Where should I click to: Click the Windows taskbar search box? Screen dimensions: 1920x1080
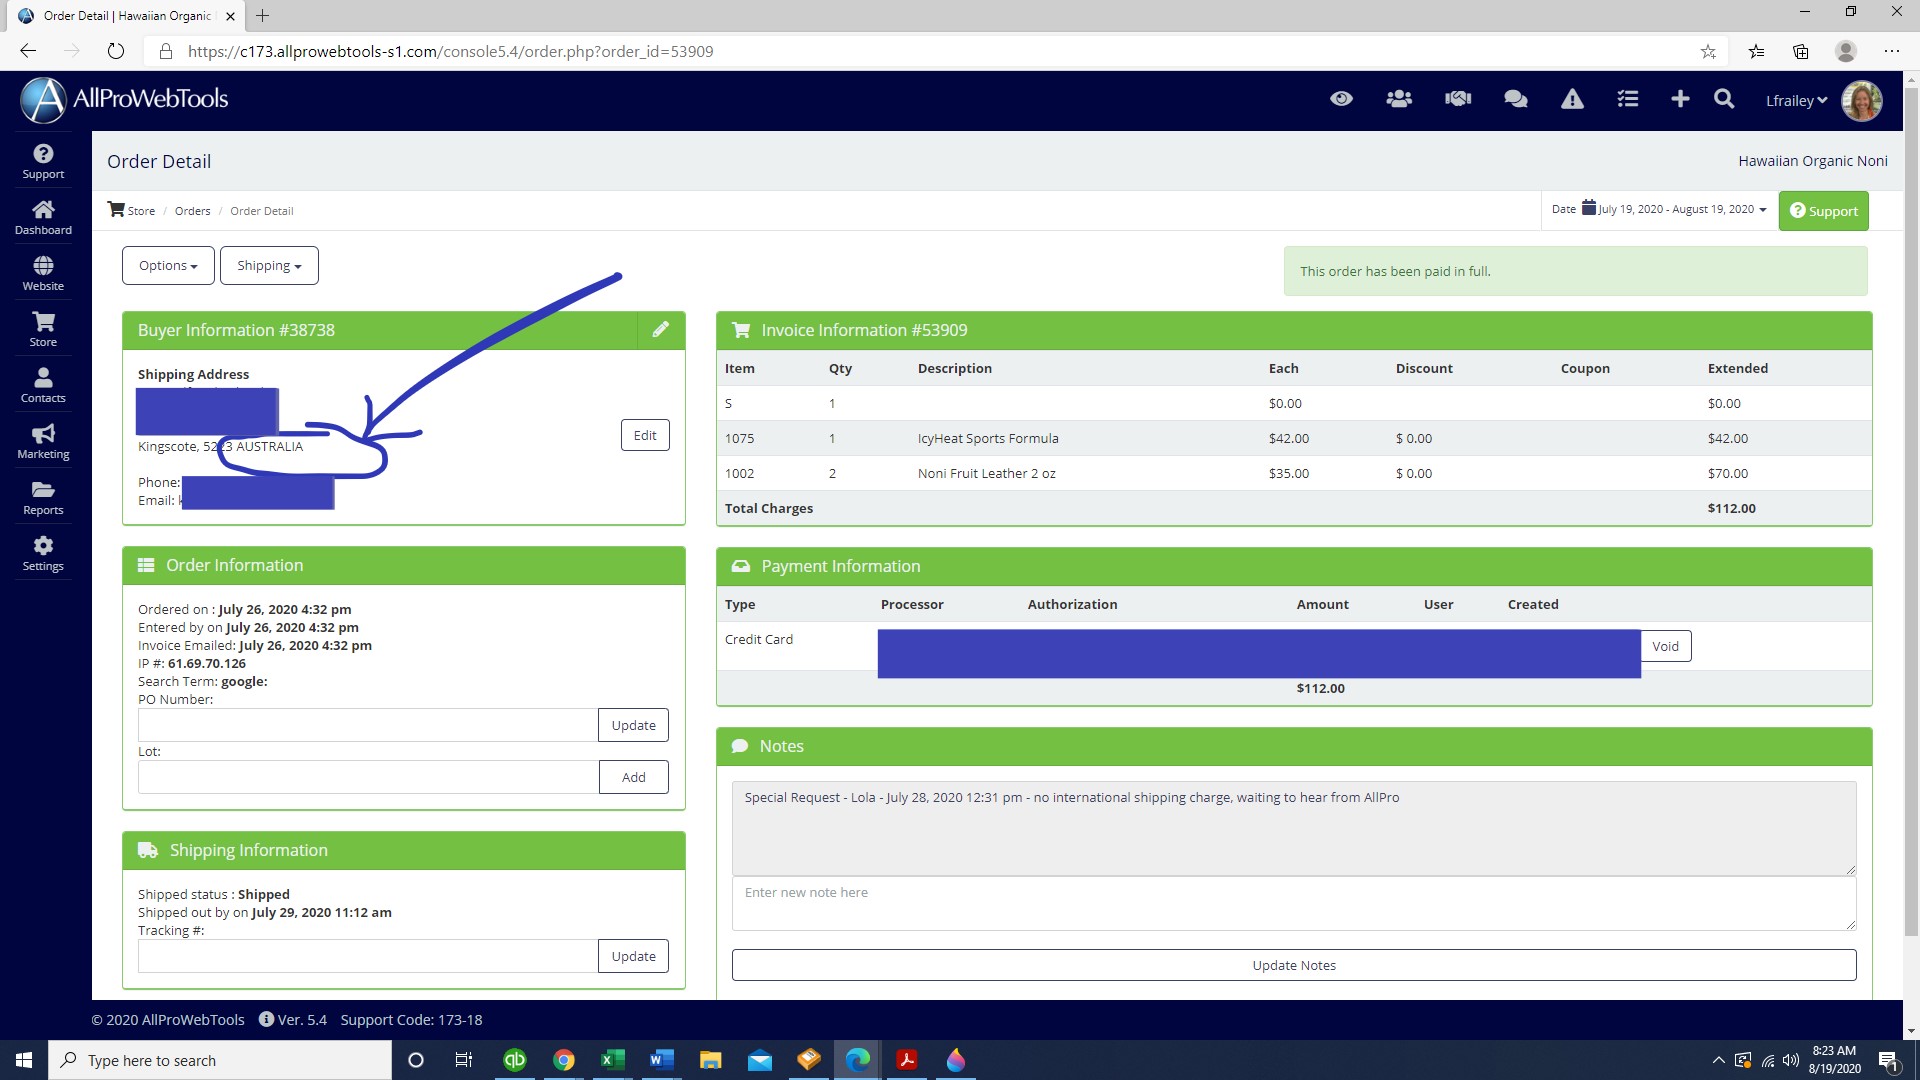220,1060
